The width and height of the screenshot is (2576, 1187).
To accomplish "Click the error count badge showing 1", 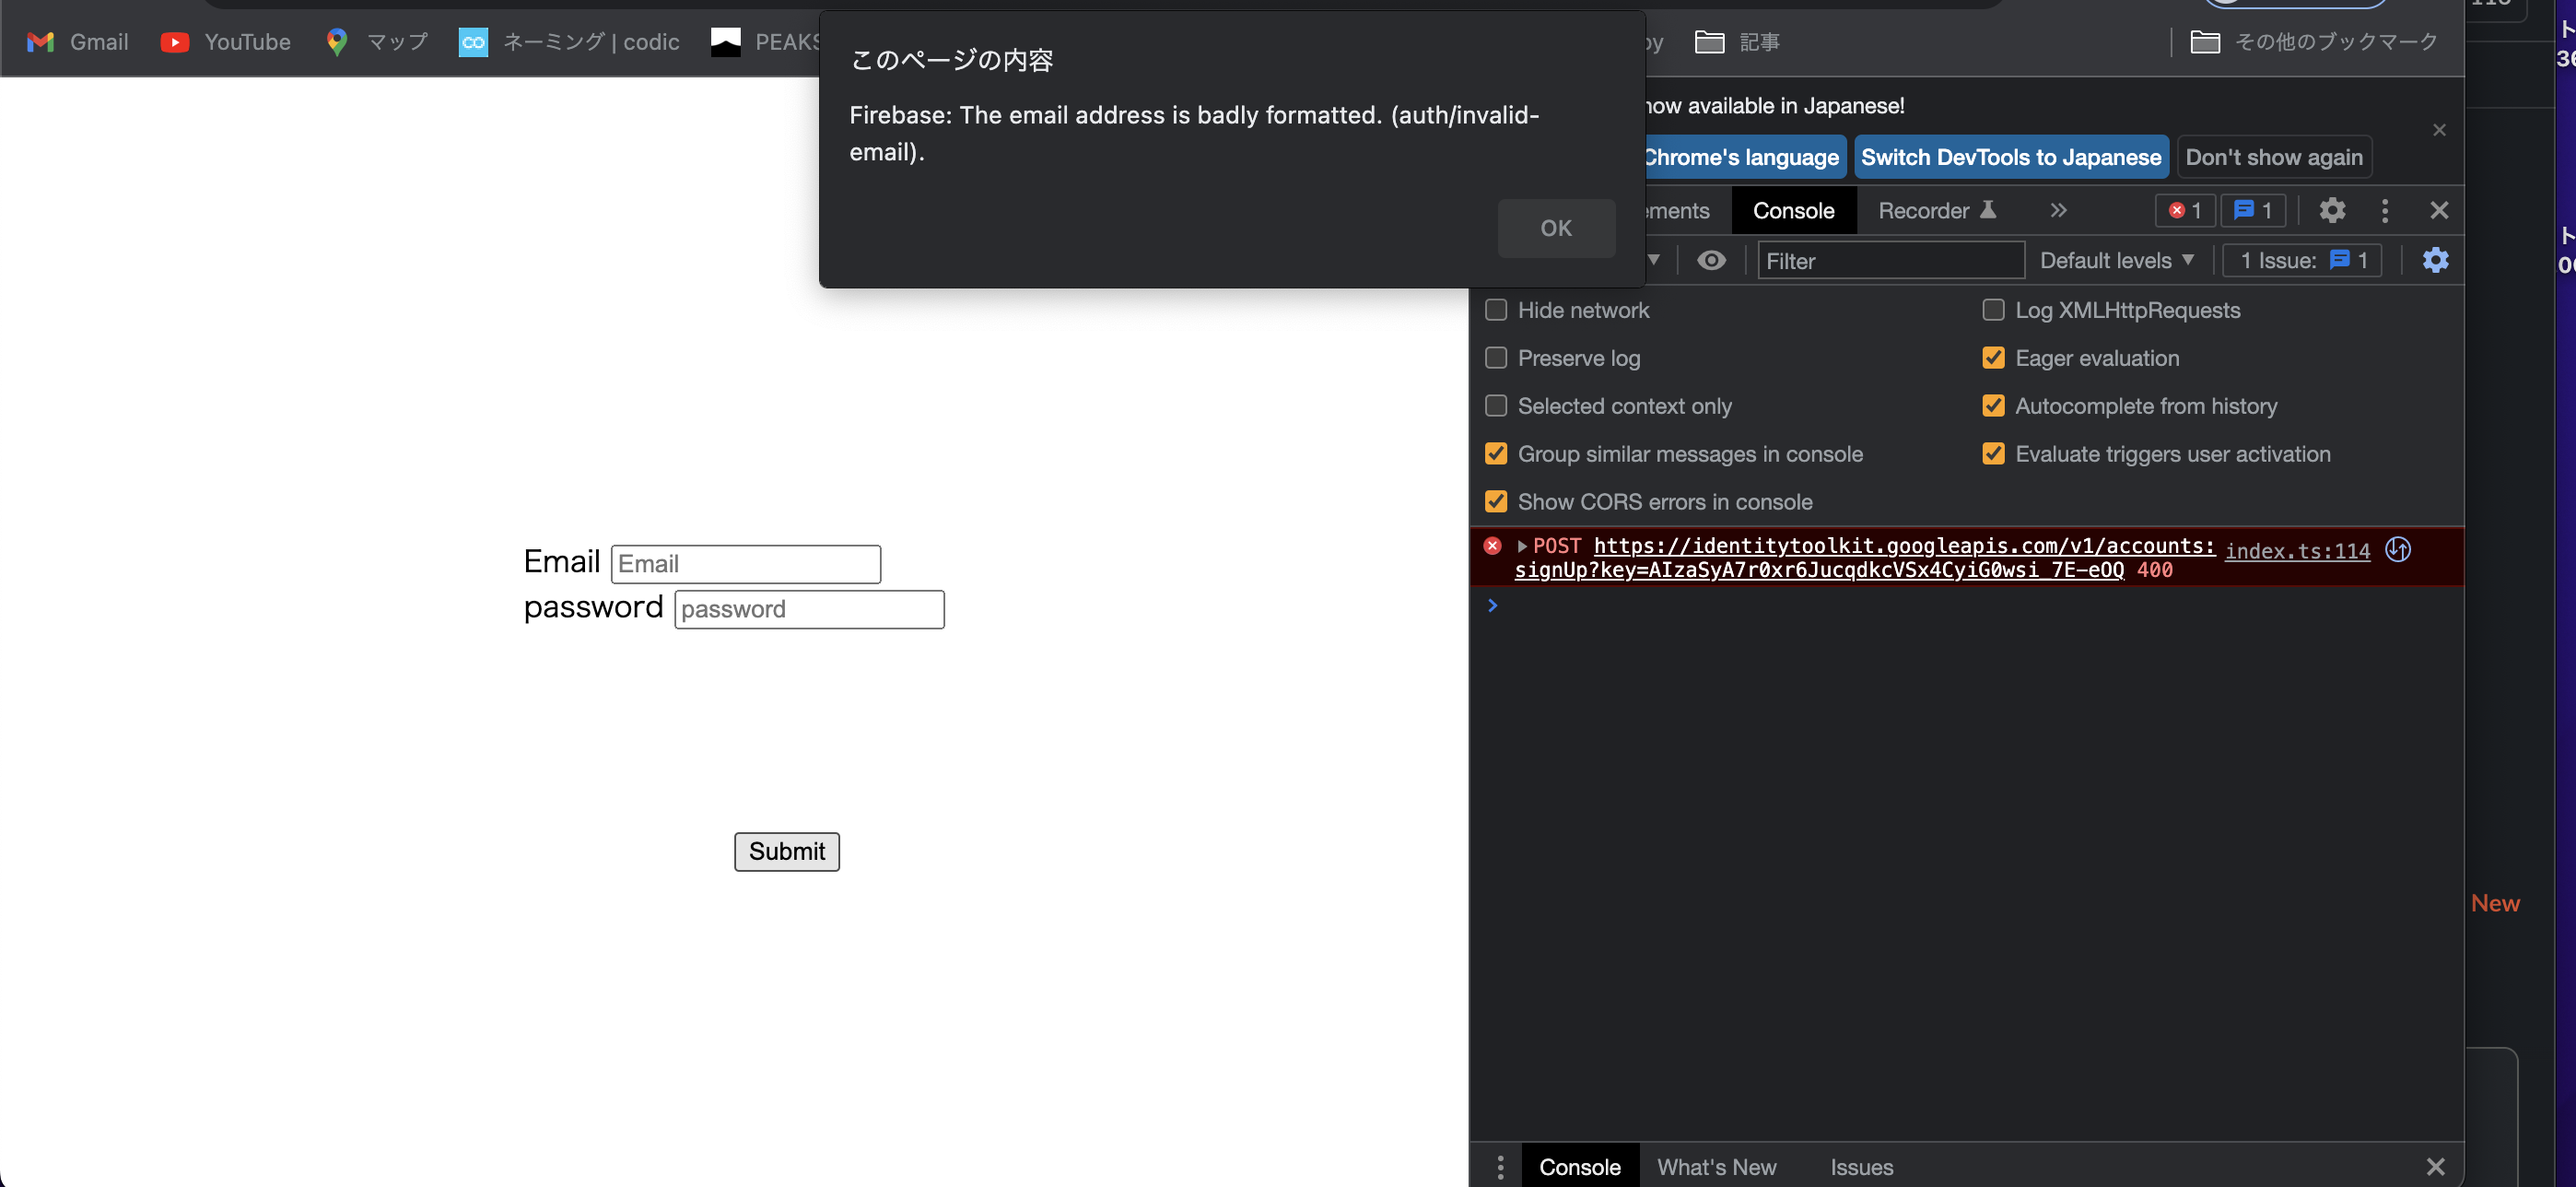I will click(x=2186, y=210).
